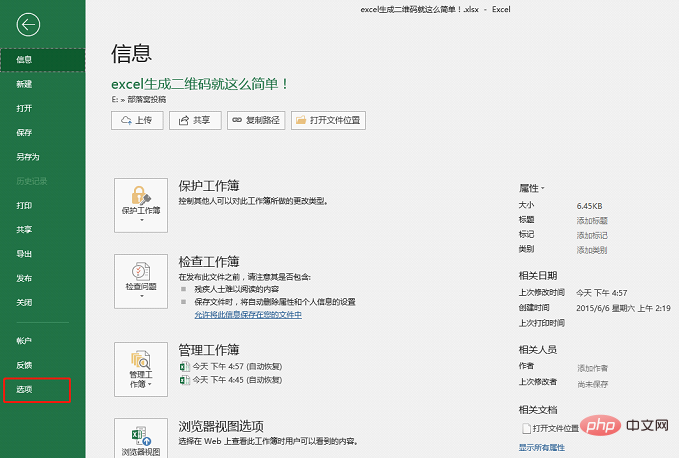This screenshot has height=458, width=679.
Task: Click the Copy Path (复制路径) button
Action: (x=257, y=120)
